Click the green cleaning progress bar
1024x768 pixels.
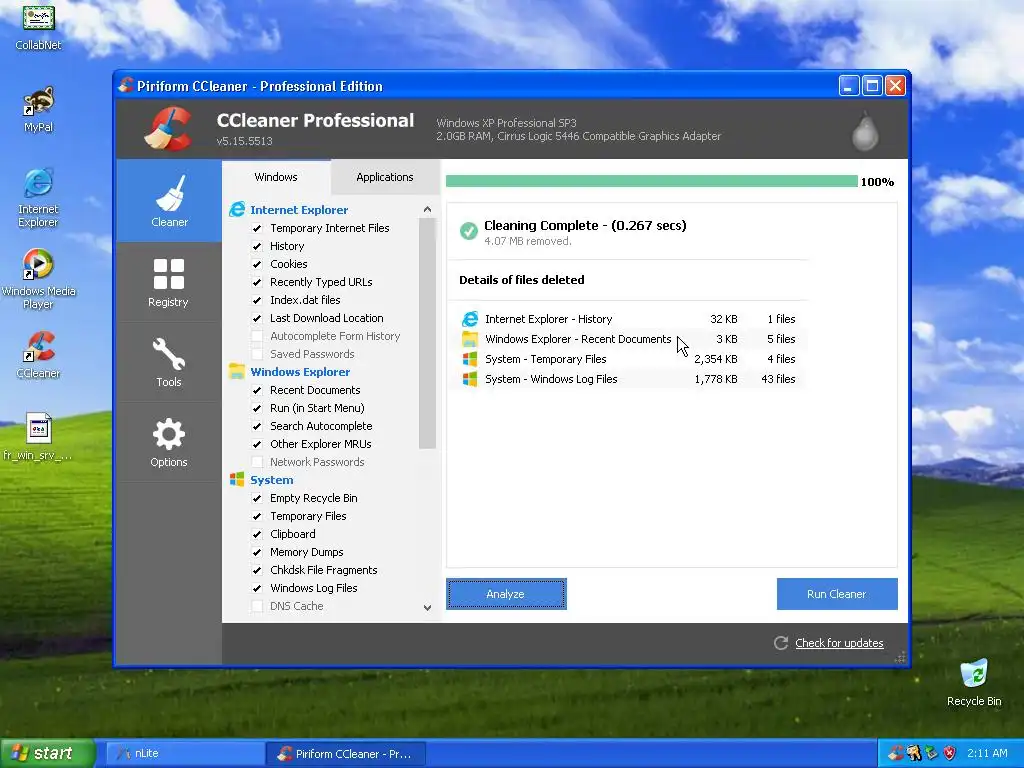(652, 181)
